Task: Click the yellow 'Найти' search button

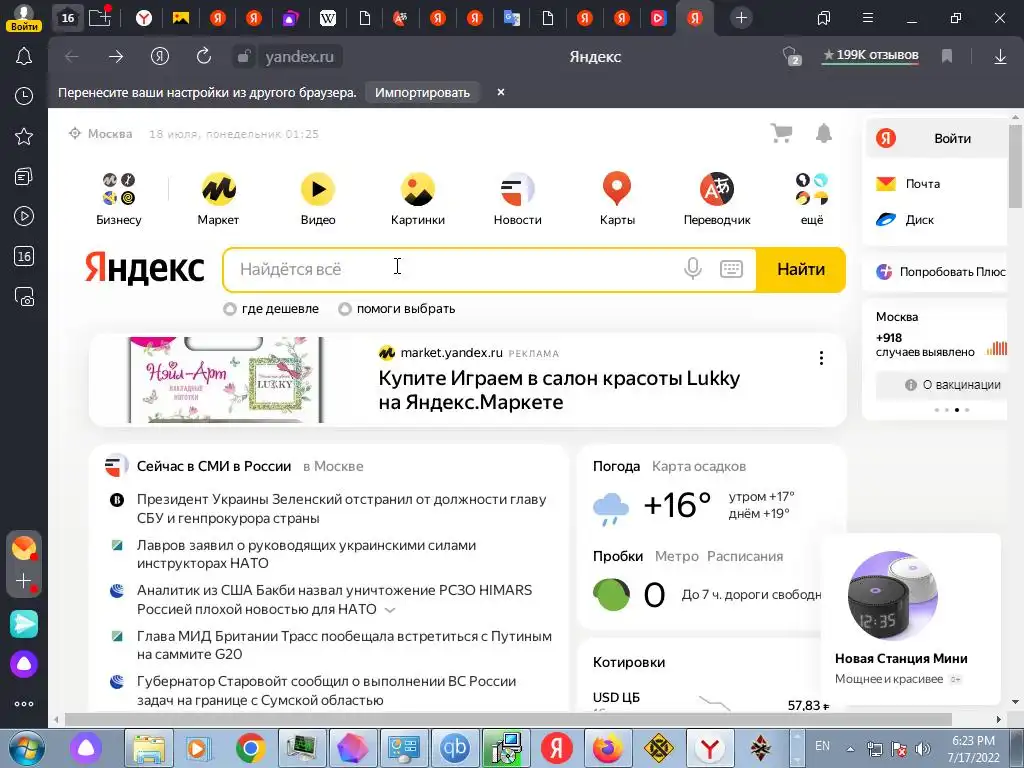Action: tap(801, 269)
